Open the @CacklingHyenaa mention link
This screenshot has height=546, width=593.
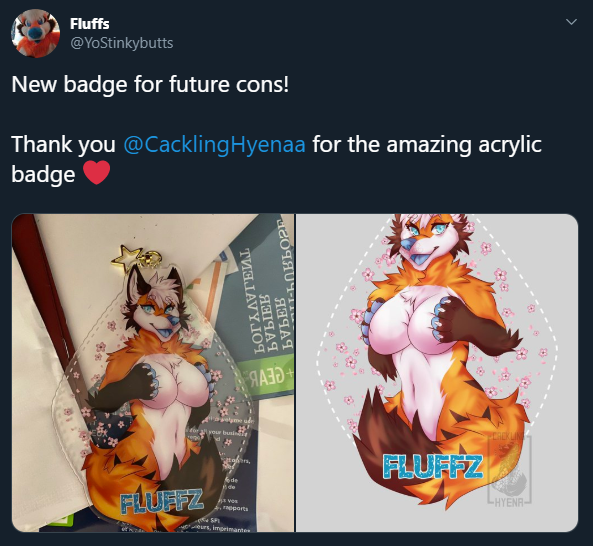[214, 144]
